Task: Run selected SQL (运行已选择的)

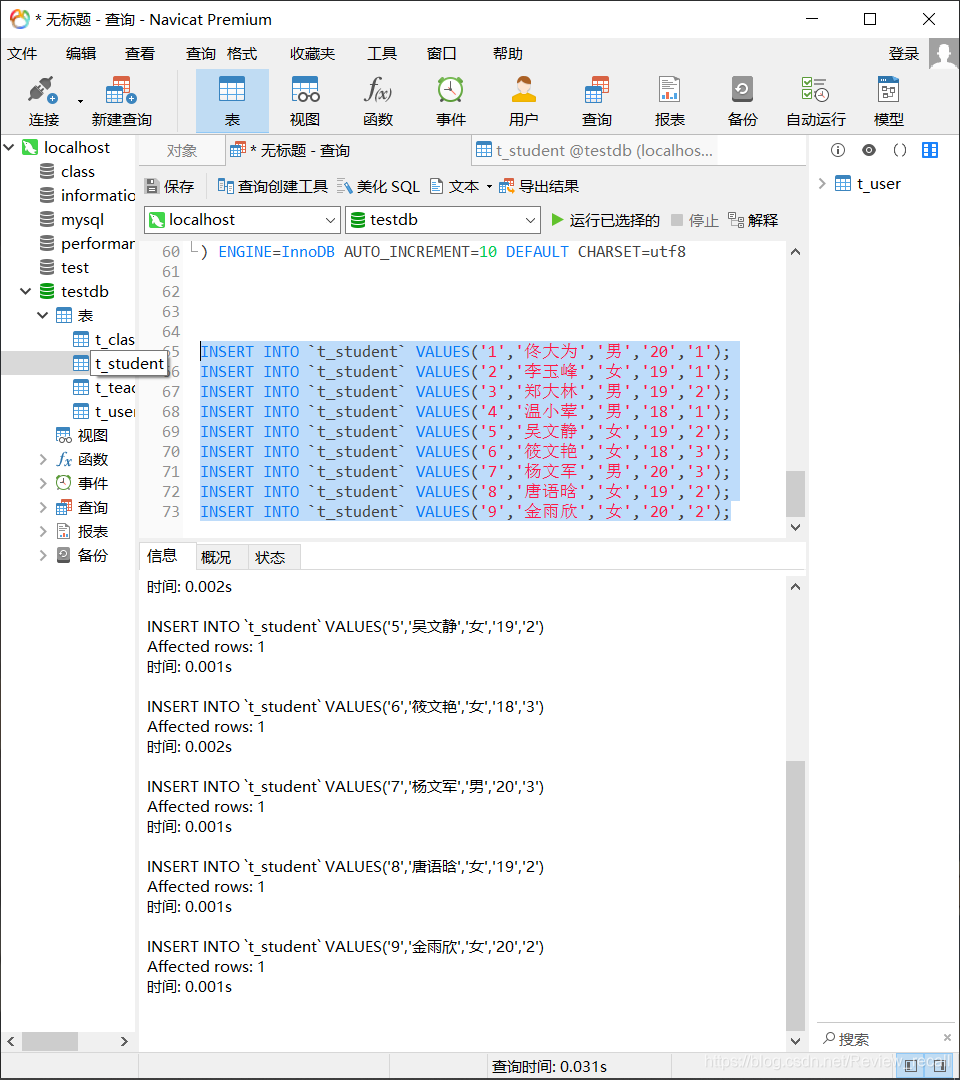Action: coord(606,220)
